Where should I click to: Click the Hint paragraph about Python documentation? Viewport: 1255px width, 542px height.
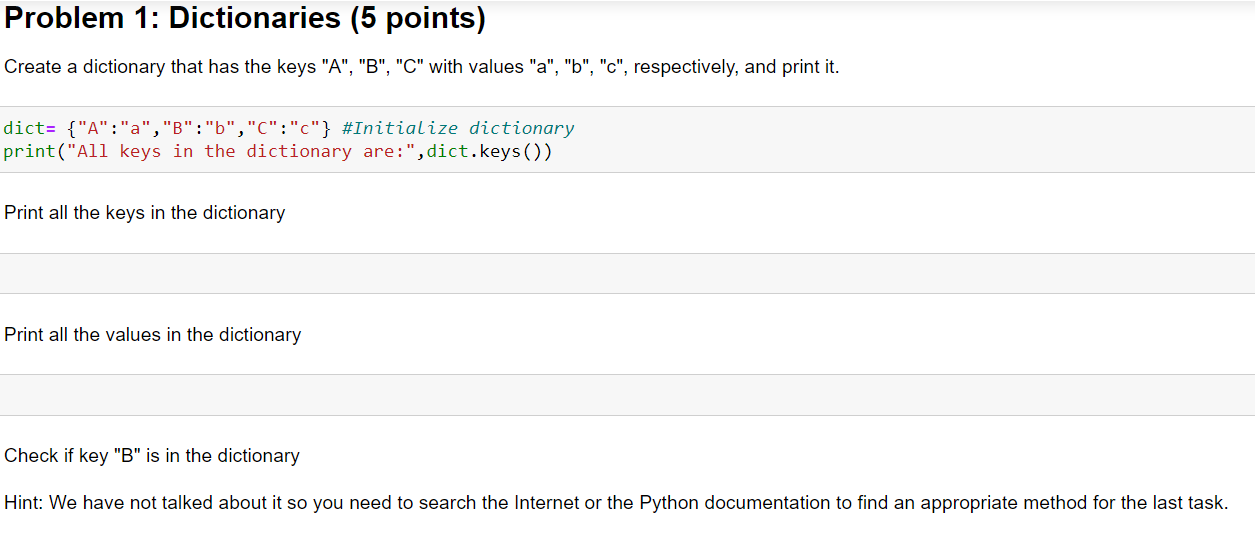(616, 503)
